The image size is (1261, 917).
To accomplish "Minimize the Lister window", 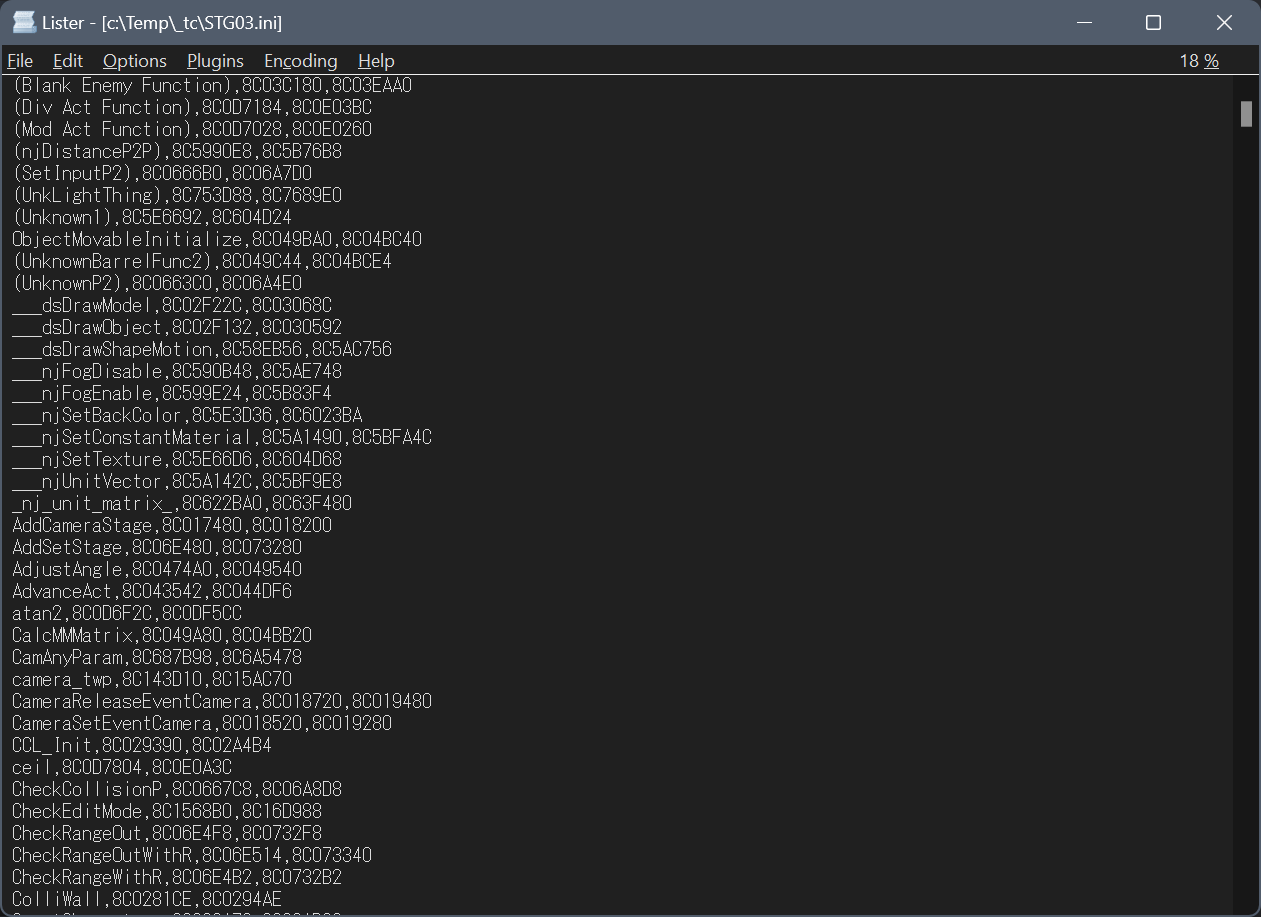I will [1082, 22].
